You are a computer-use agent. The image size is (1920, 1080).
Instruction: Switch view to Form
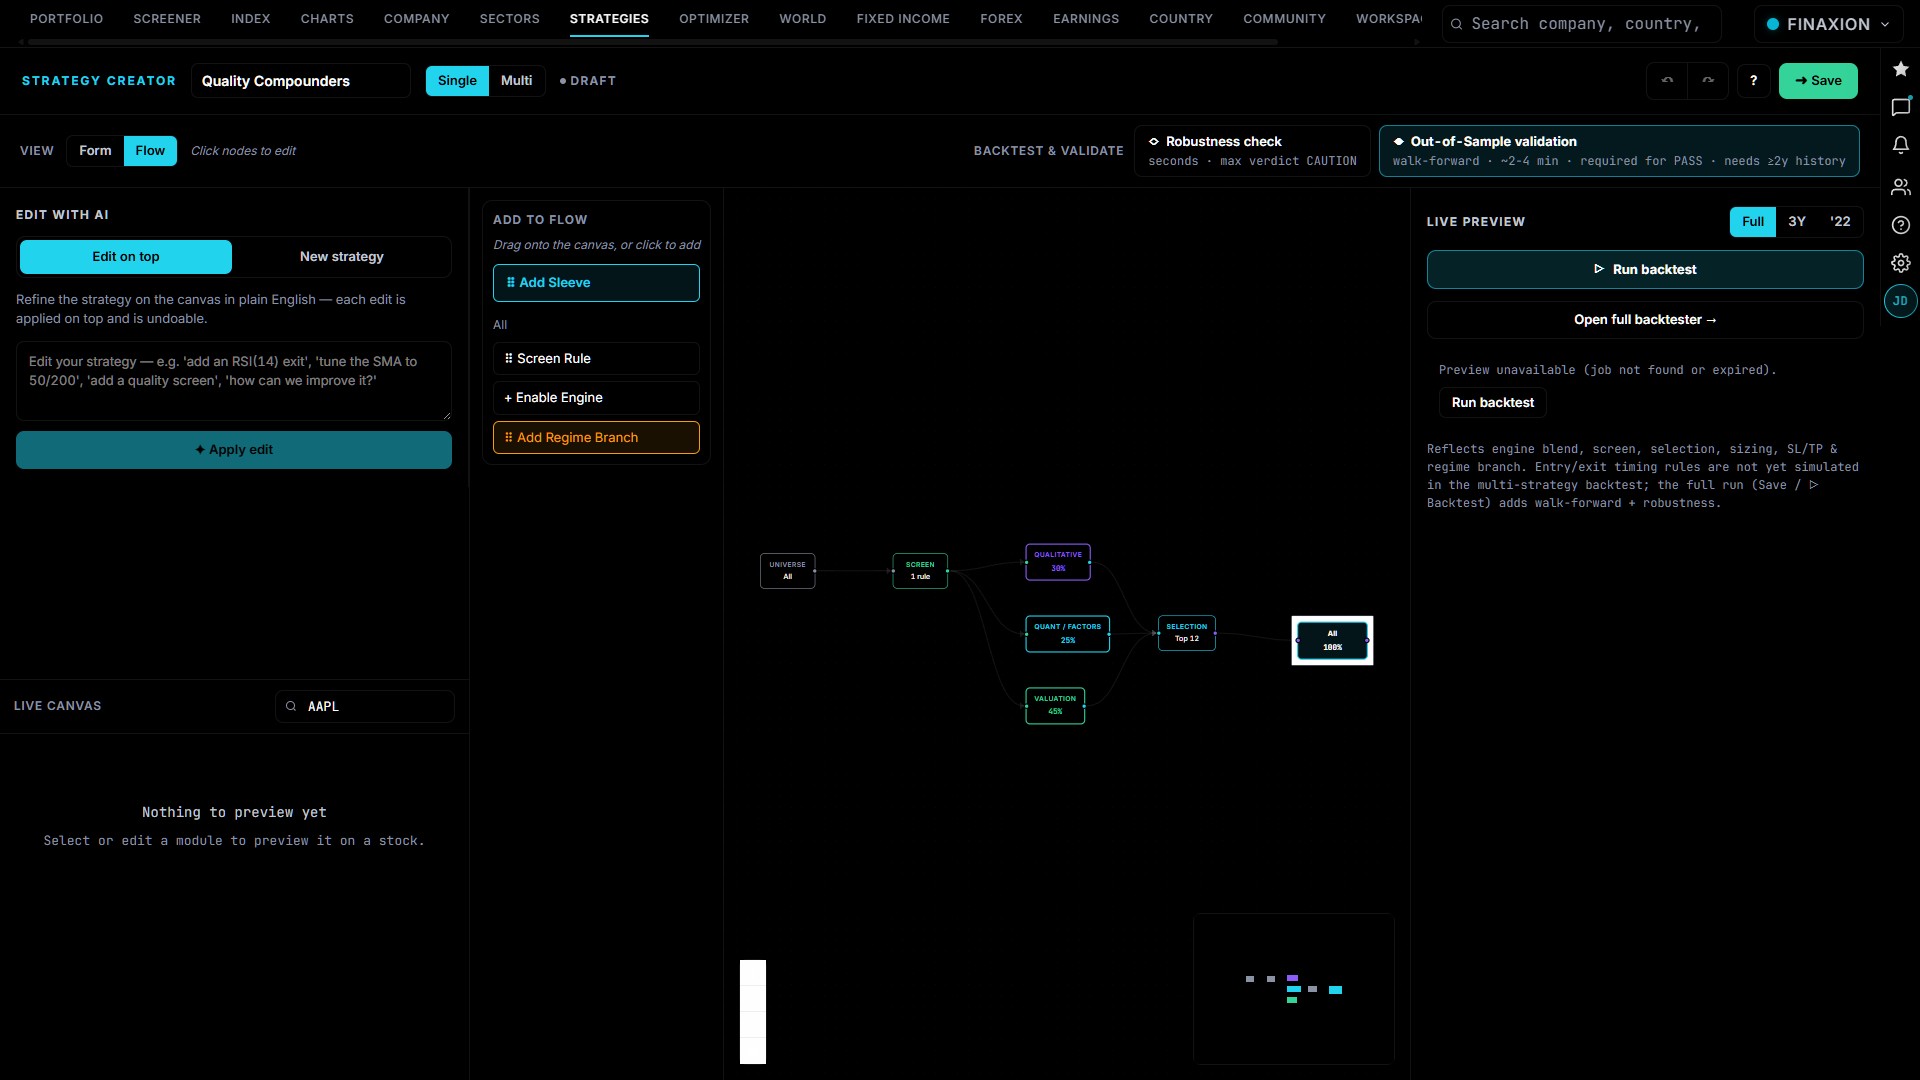coord(95,151)
